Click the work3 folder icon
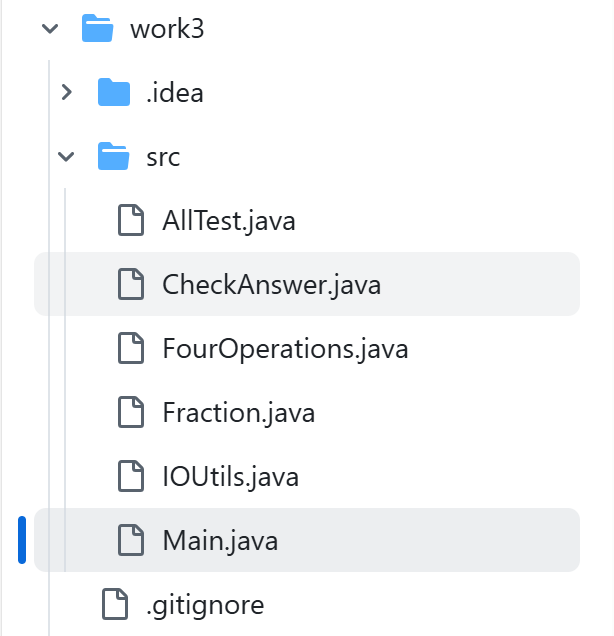This screenshot has width=614, height=636. point(97,29)
